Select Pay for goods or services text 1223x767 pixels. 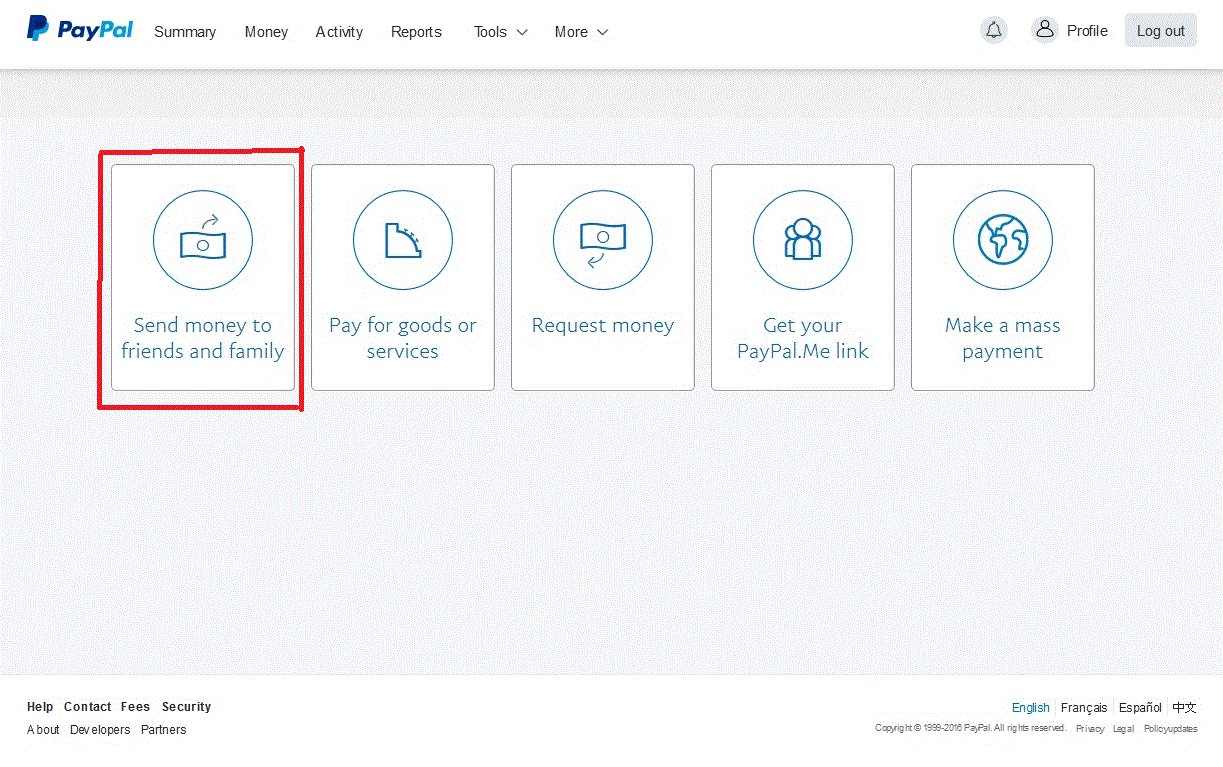[403, 338]
